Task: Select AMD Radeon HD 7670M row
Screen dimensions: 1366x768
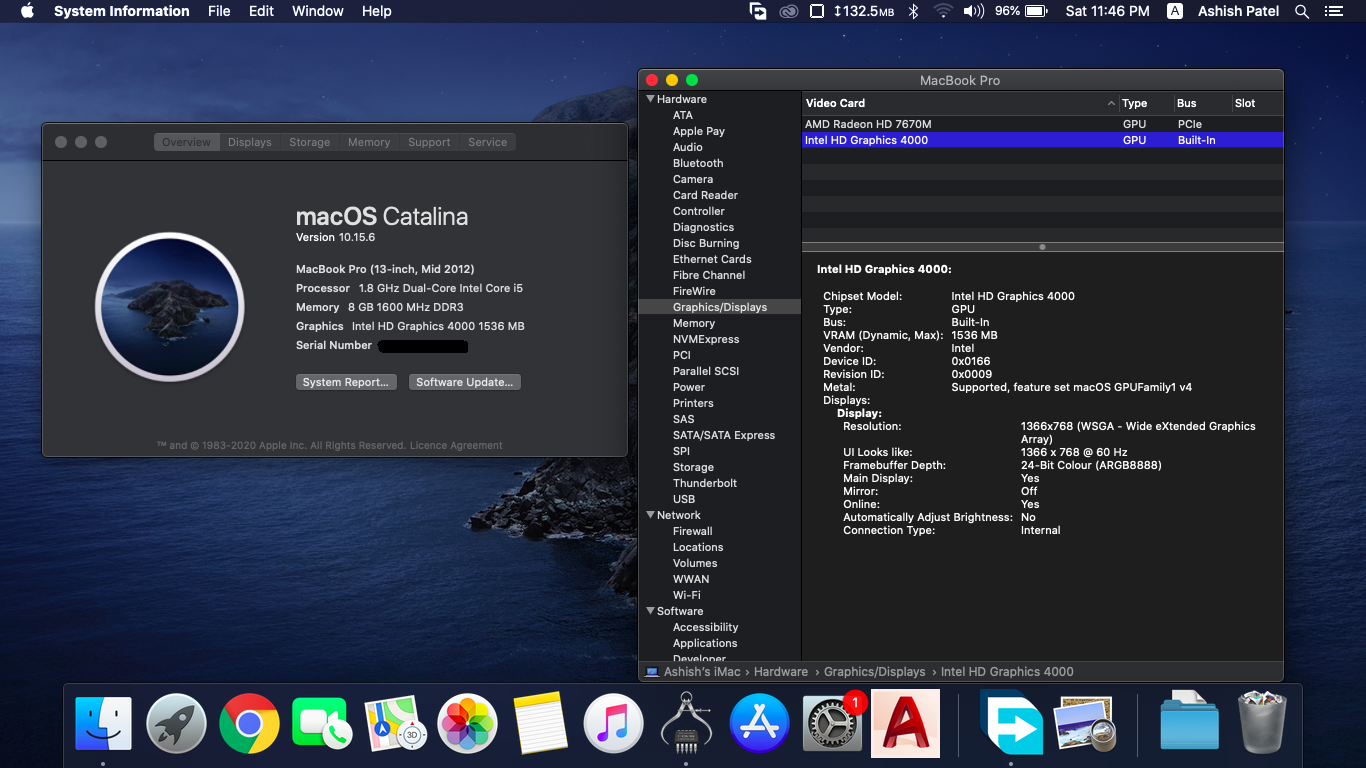Action: 1043,124
